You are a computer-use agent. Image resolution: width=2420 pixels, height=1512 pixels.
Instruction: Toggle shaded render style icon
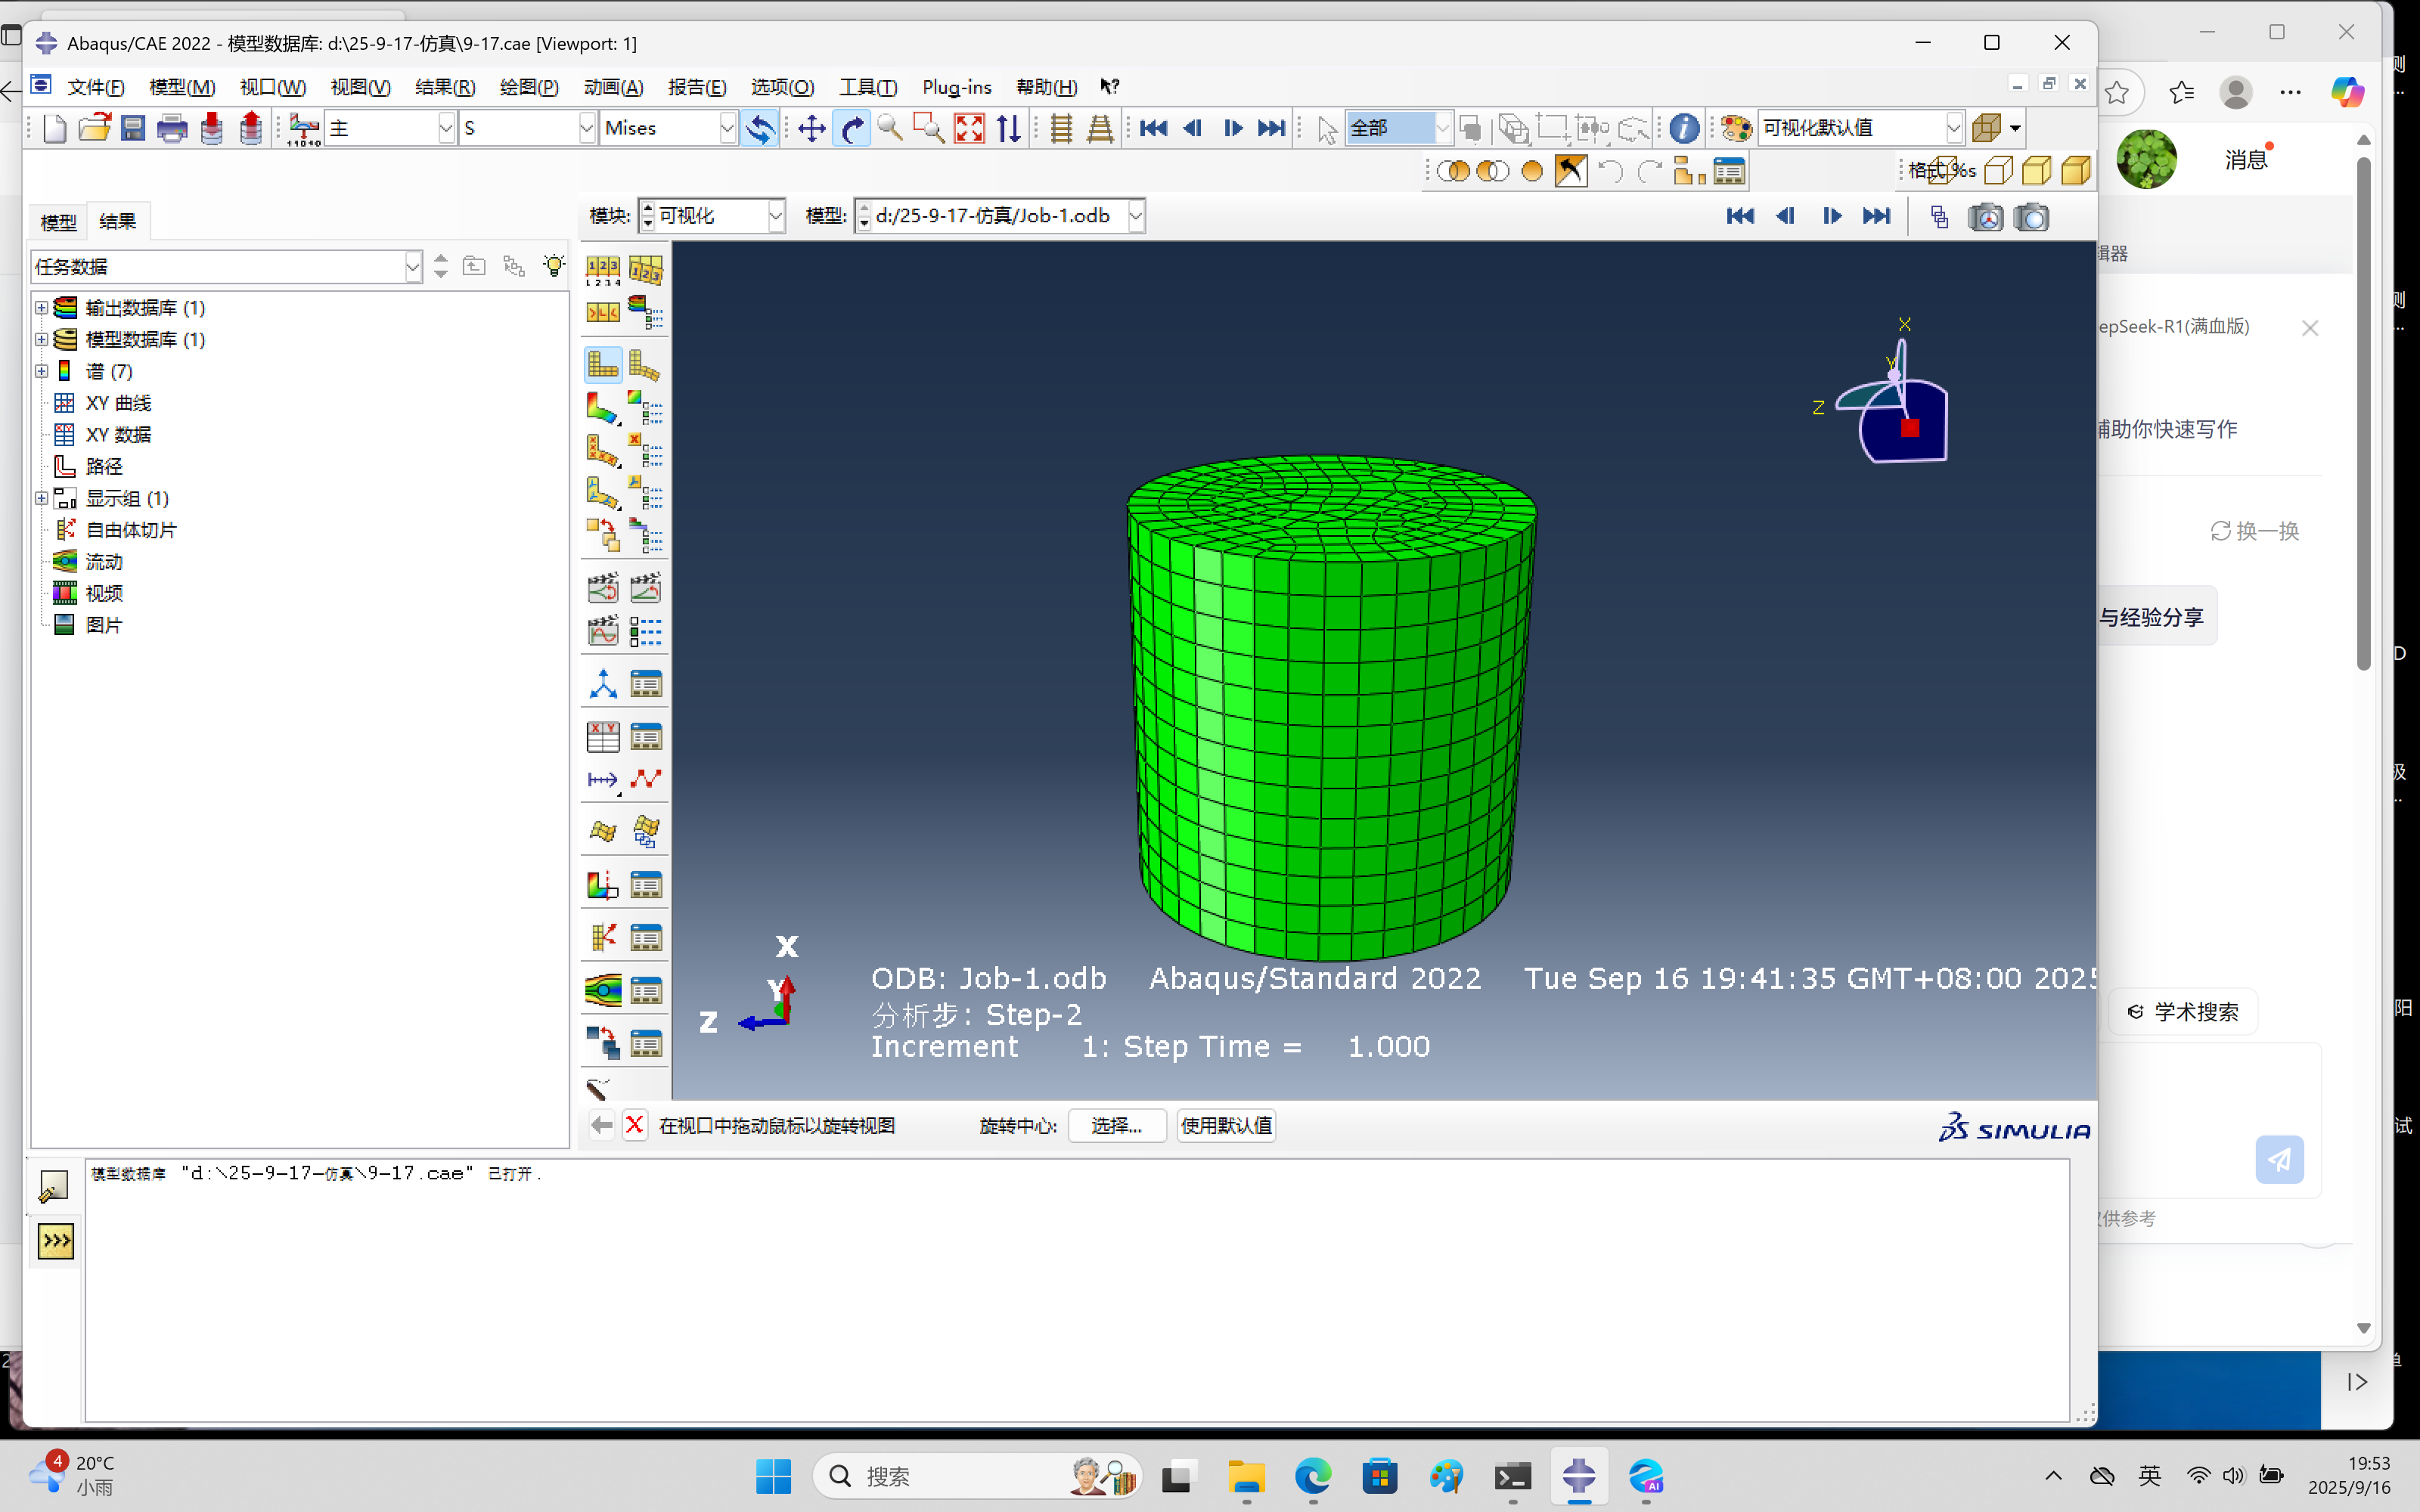[2076, 171]
